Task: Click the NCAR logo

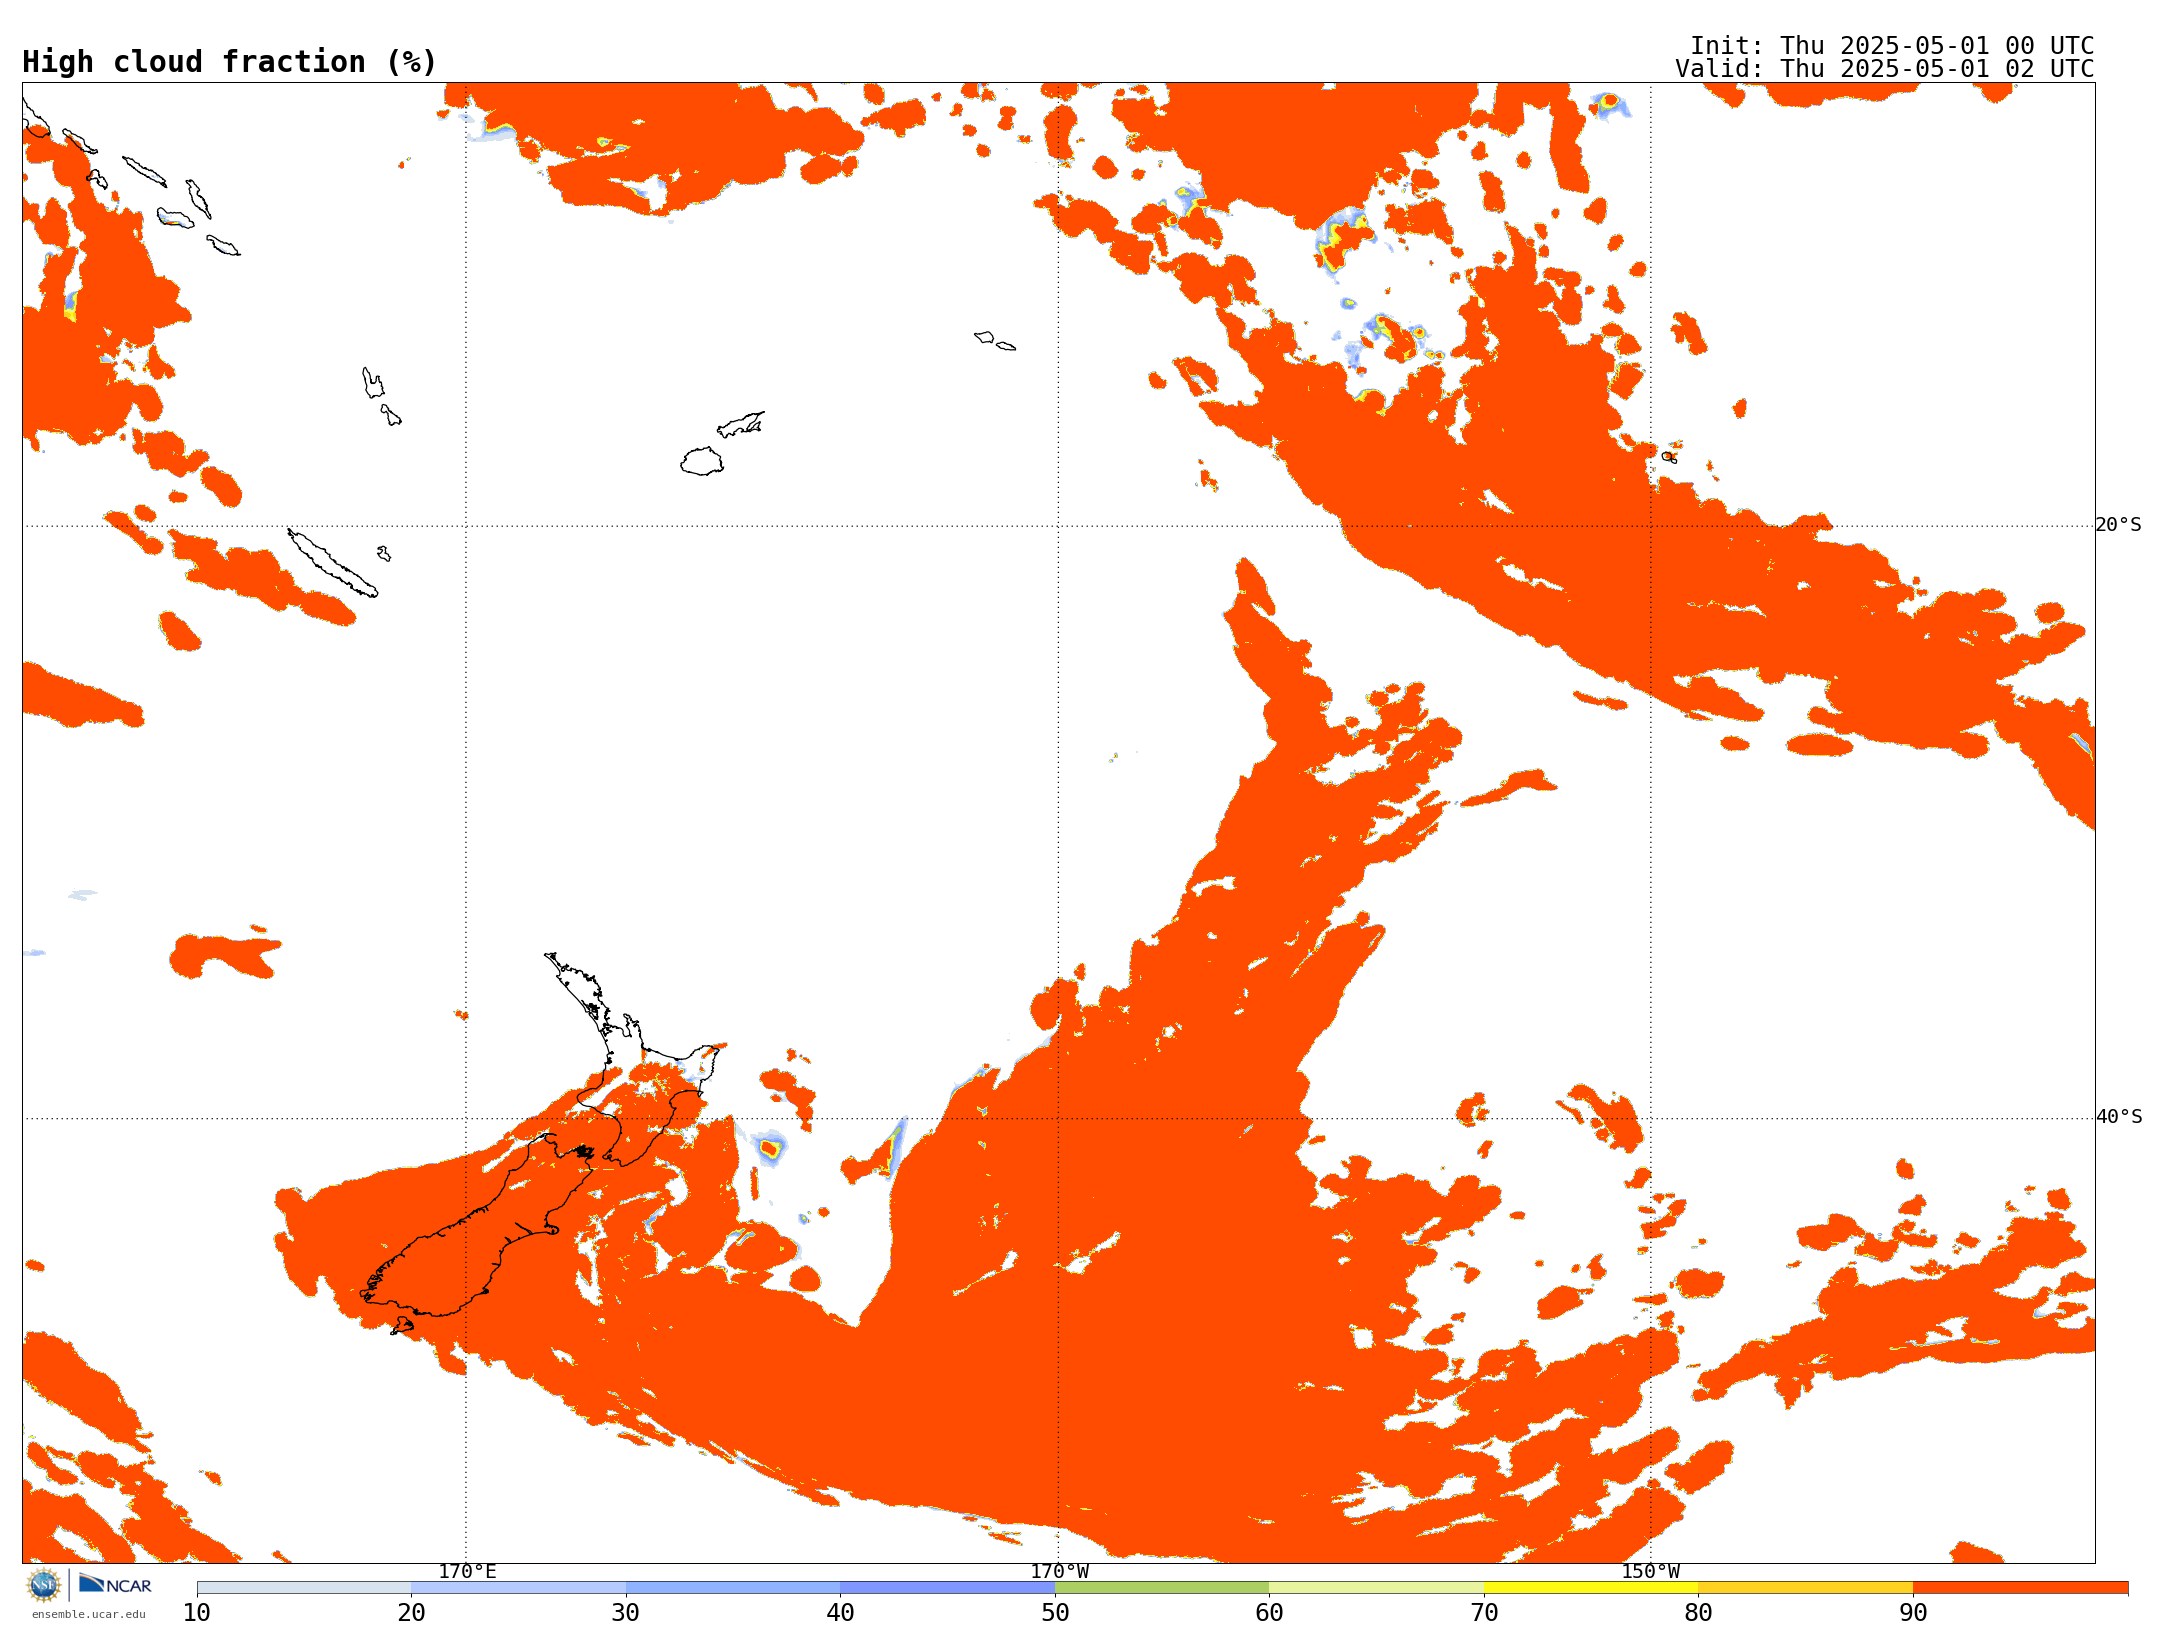Action: (115, 1585)
